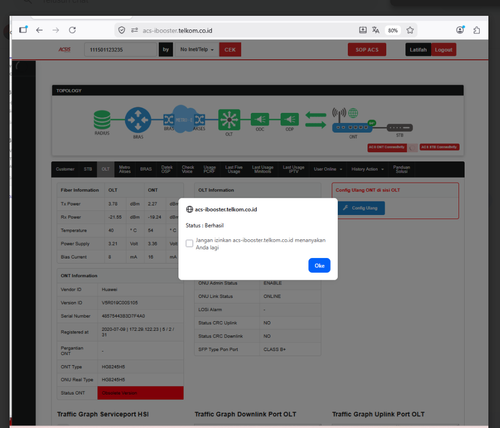
Task: Click the SOP ACS button
Action: 367,50
